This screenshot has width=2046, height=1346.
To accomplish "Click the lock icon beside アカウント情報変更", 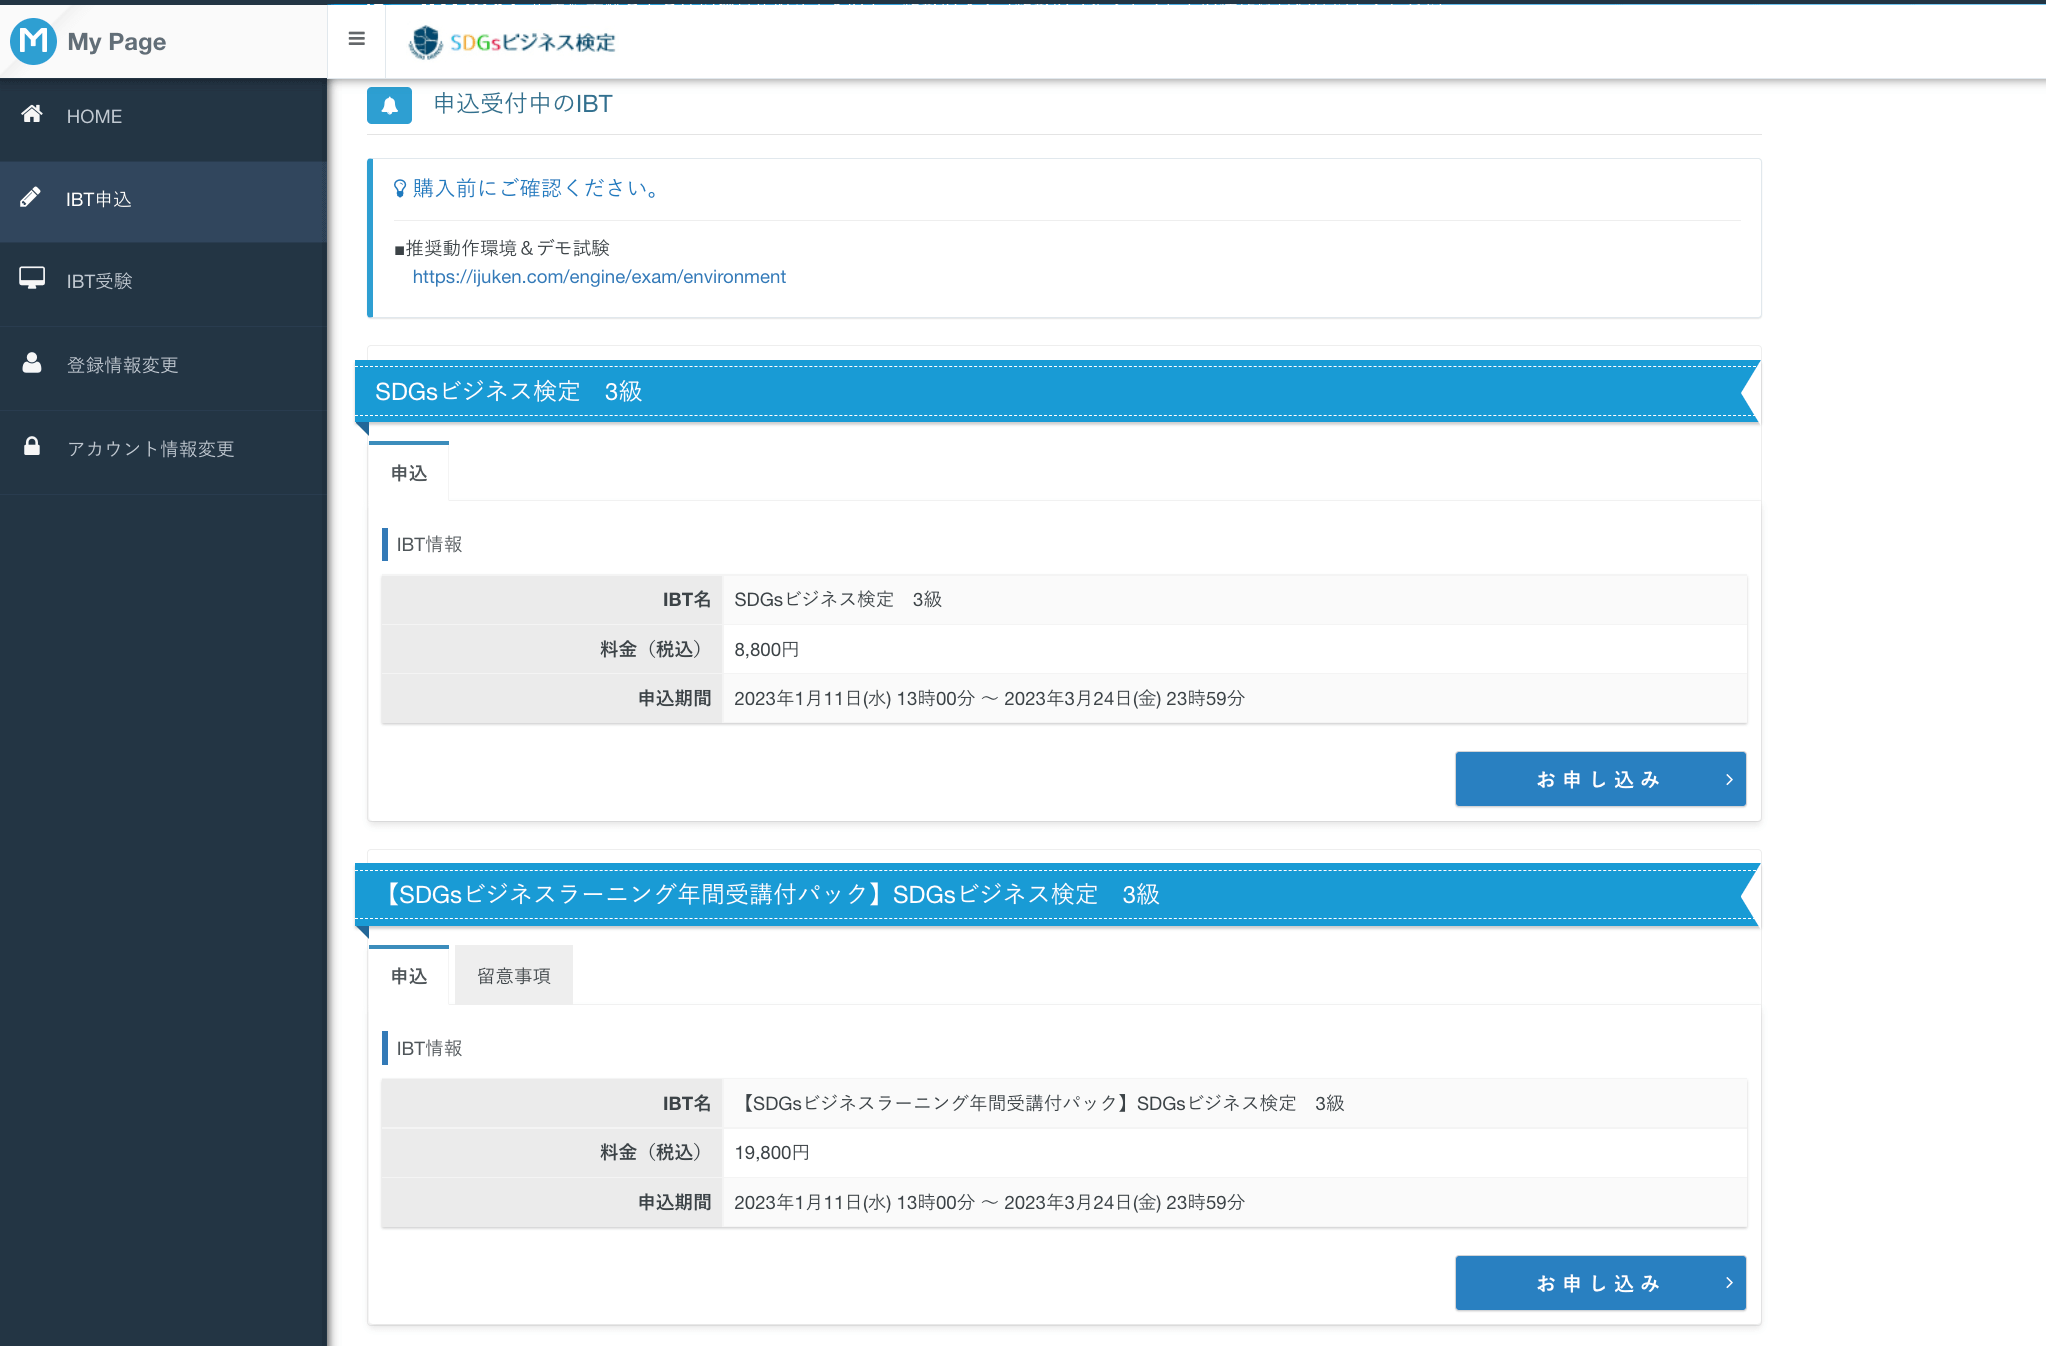I will tap(32, 446).
